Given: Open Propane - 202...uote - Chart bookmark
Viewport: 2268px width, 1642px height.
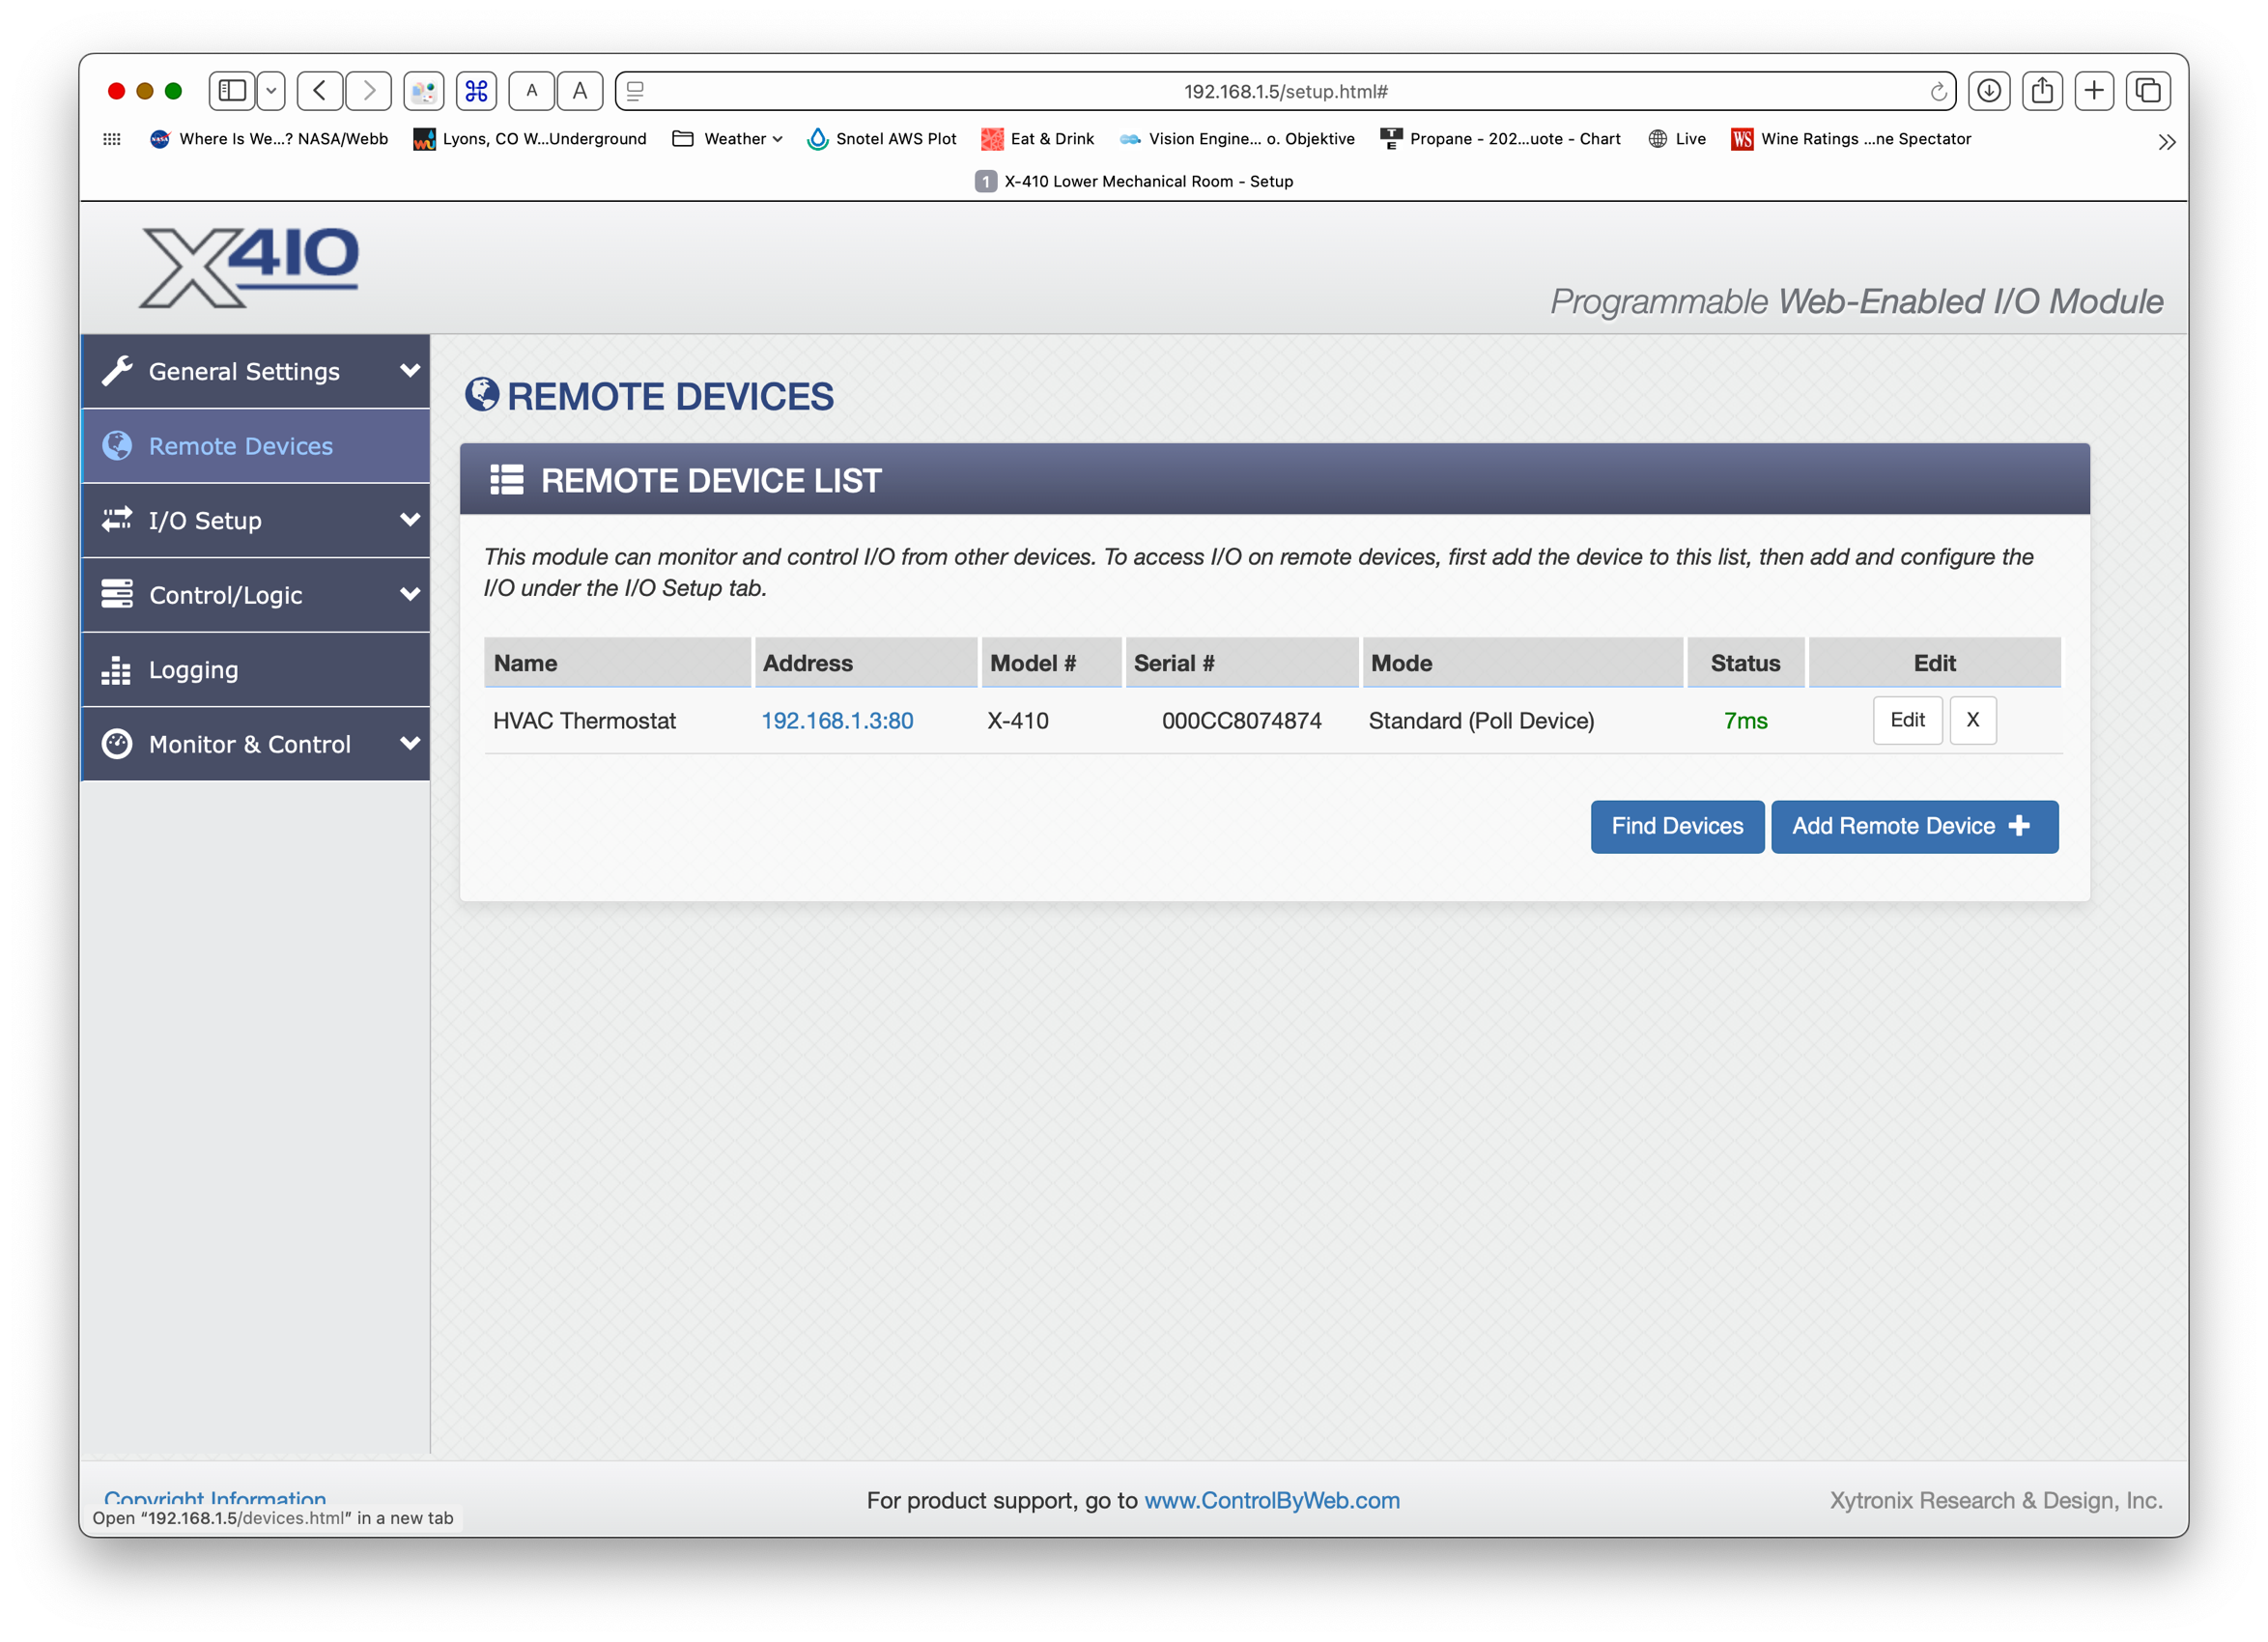Looking at the screenshot, I should pyautogui.click(x=1501, y=139).
